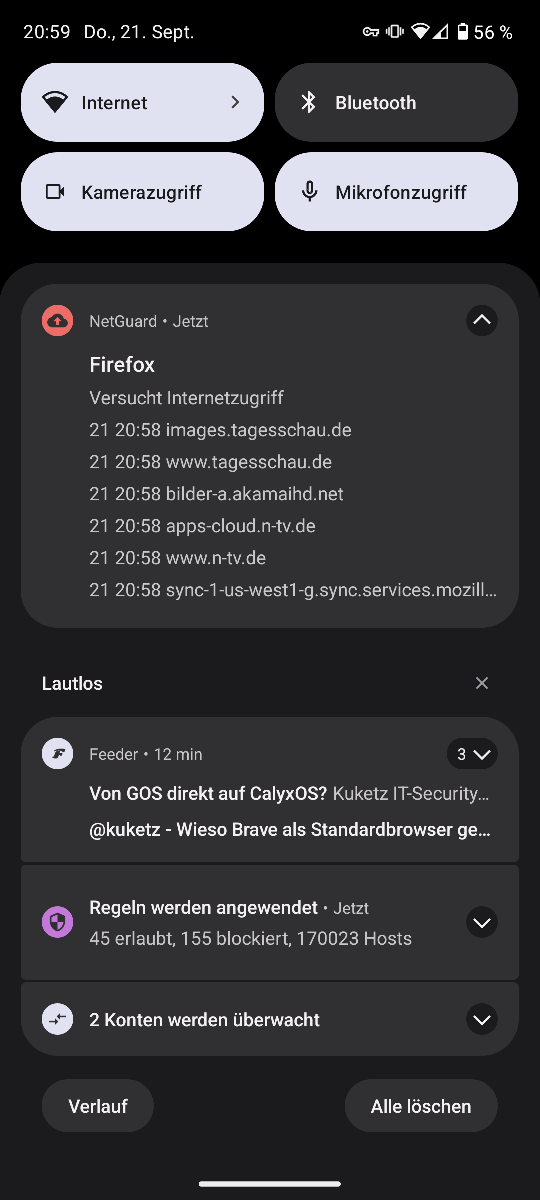Screen dimensions: 540x1200
Task: Open Verlauf notification history
Action: 98,1106
